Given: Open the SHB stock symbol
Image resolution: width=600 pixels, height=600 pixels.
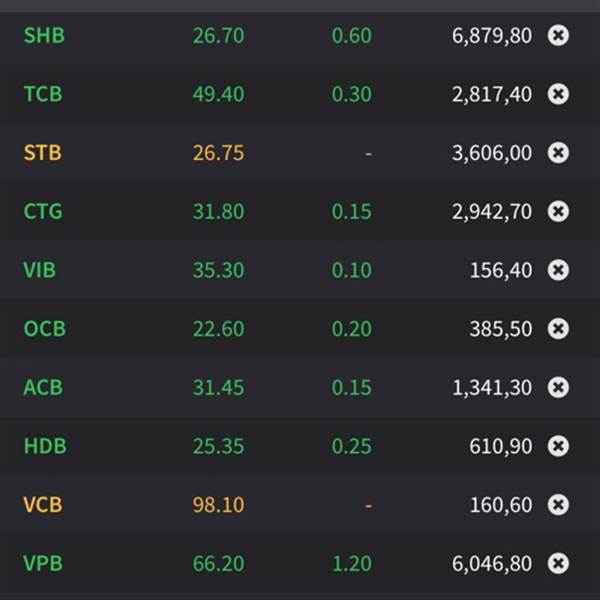Looking at the screenshot, I should click(x=44, y=36).
